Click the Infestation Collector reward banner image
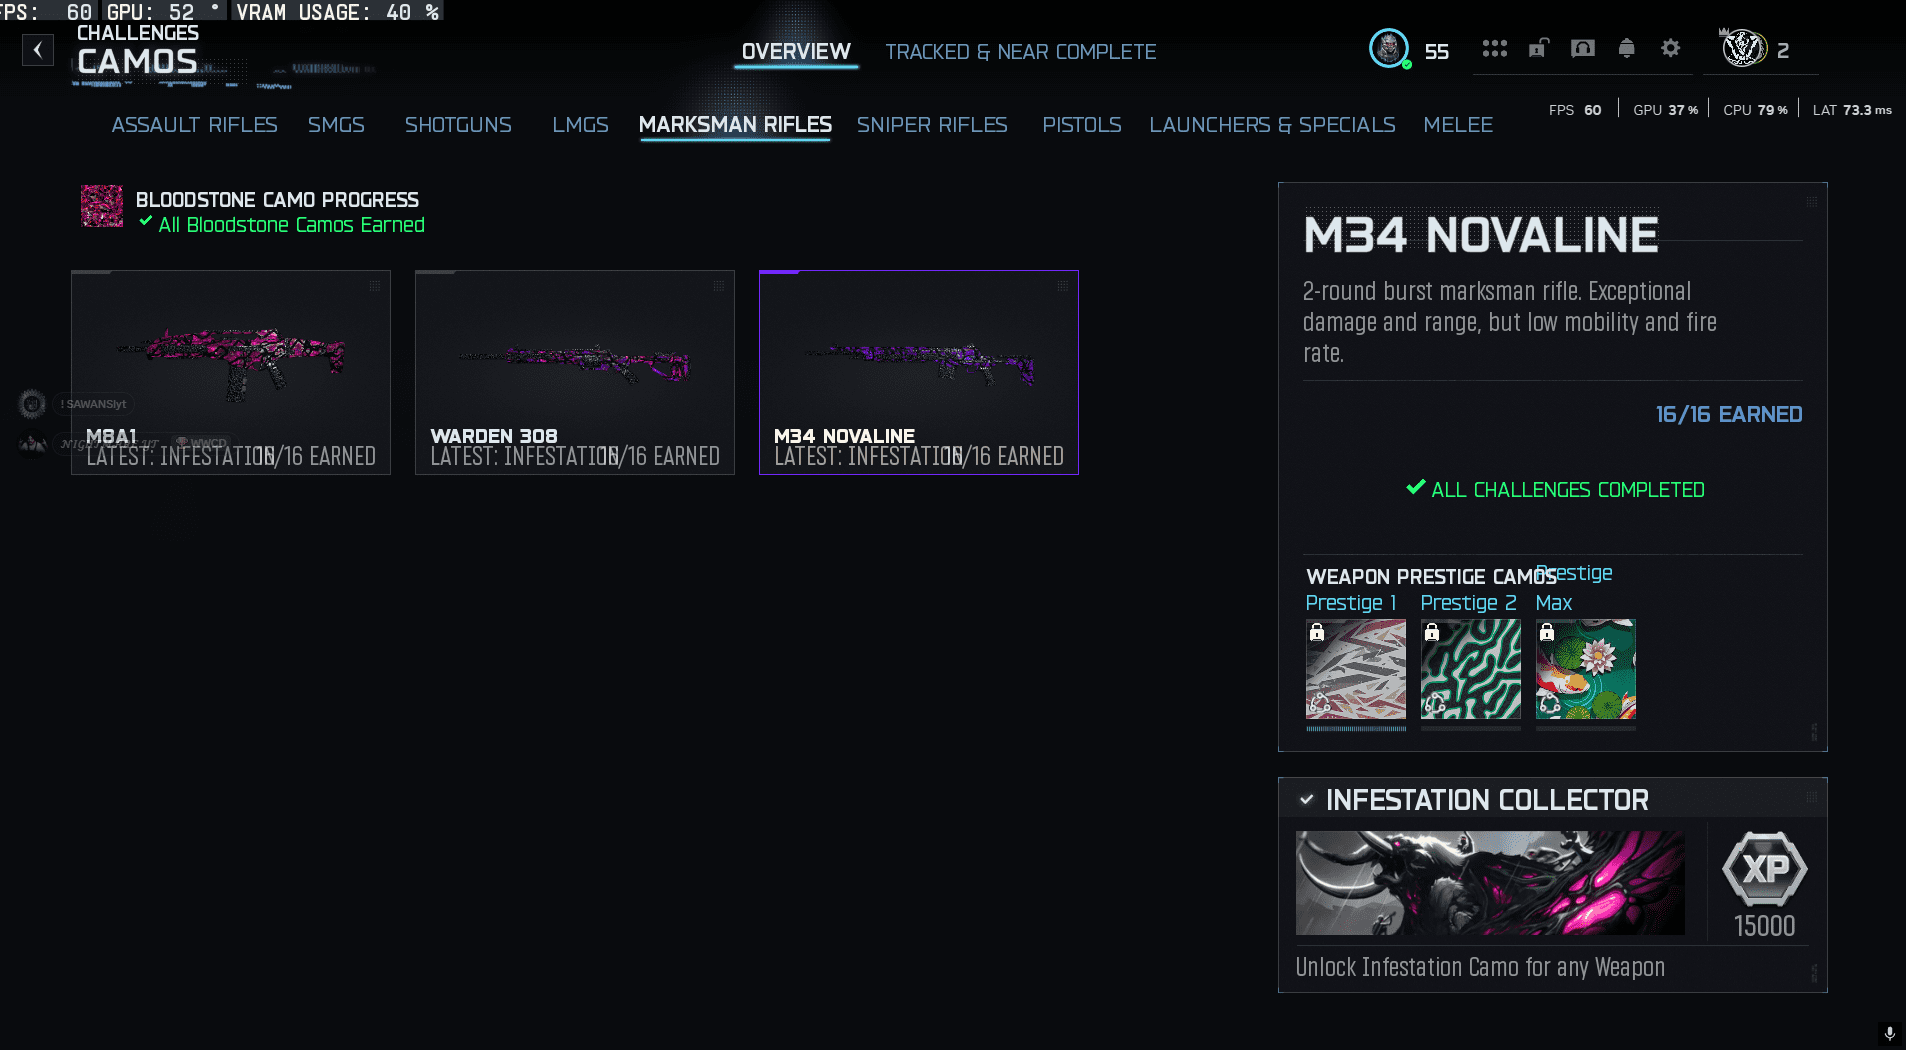Image resolution: width=1906 pixels, height=1050 pixels. click(1490, 883)
